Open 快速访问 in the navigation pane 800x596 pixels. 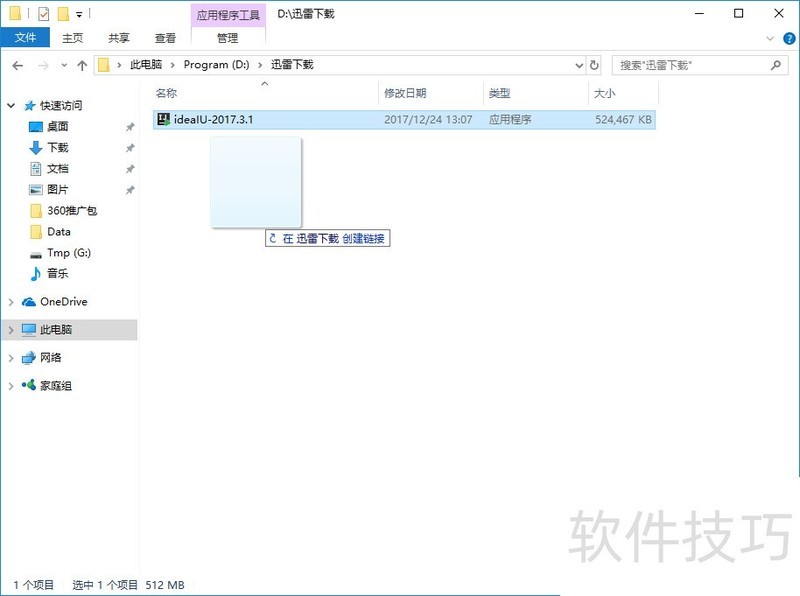coord(61,106)
